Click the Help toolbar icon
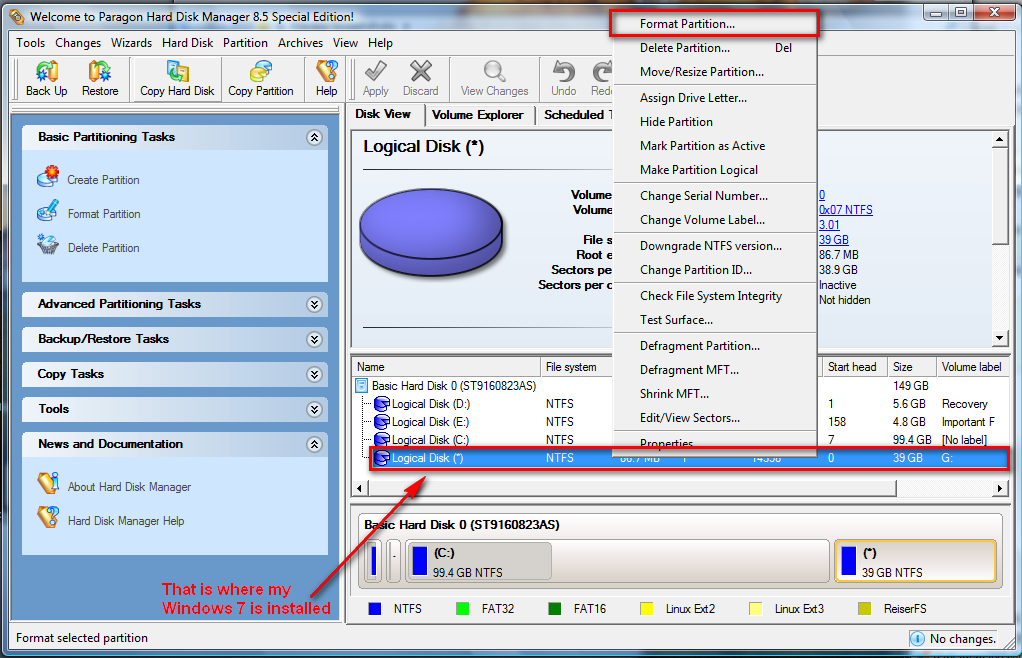1022x658 pixels. 326,79
